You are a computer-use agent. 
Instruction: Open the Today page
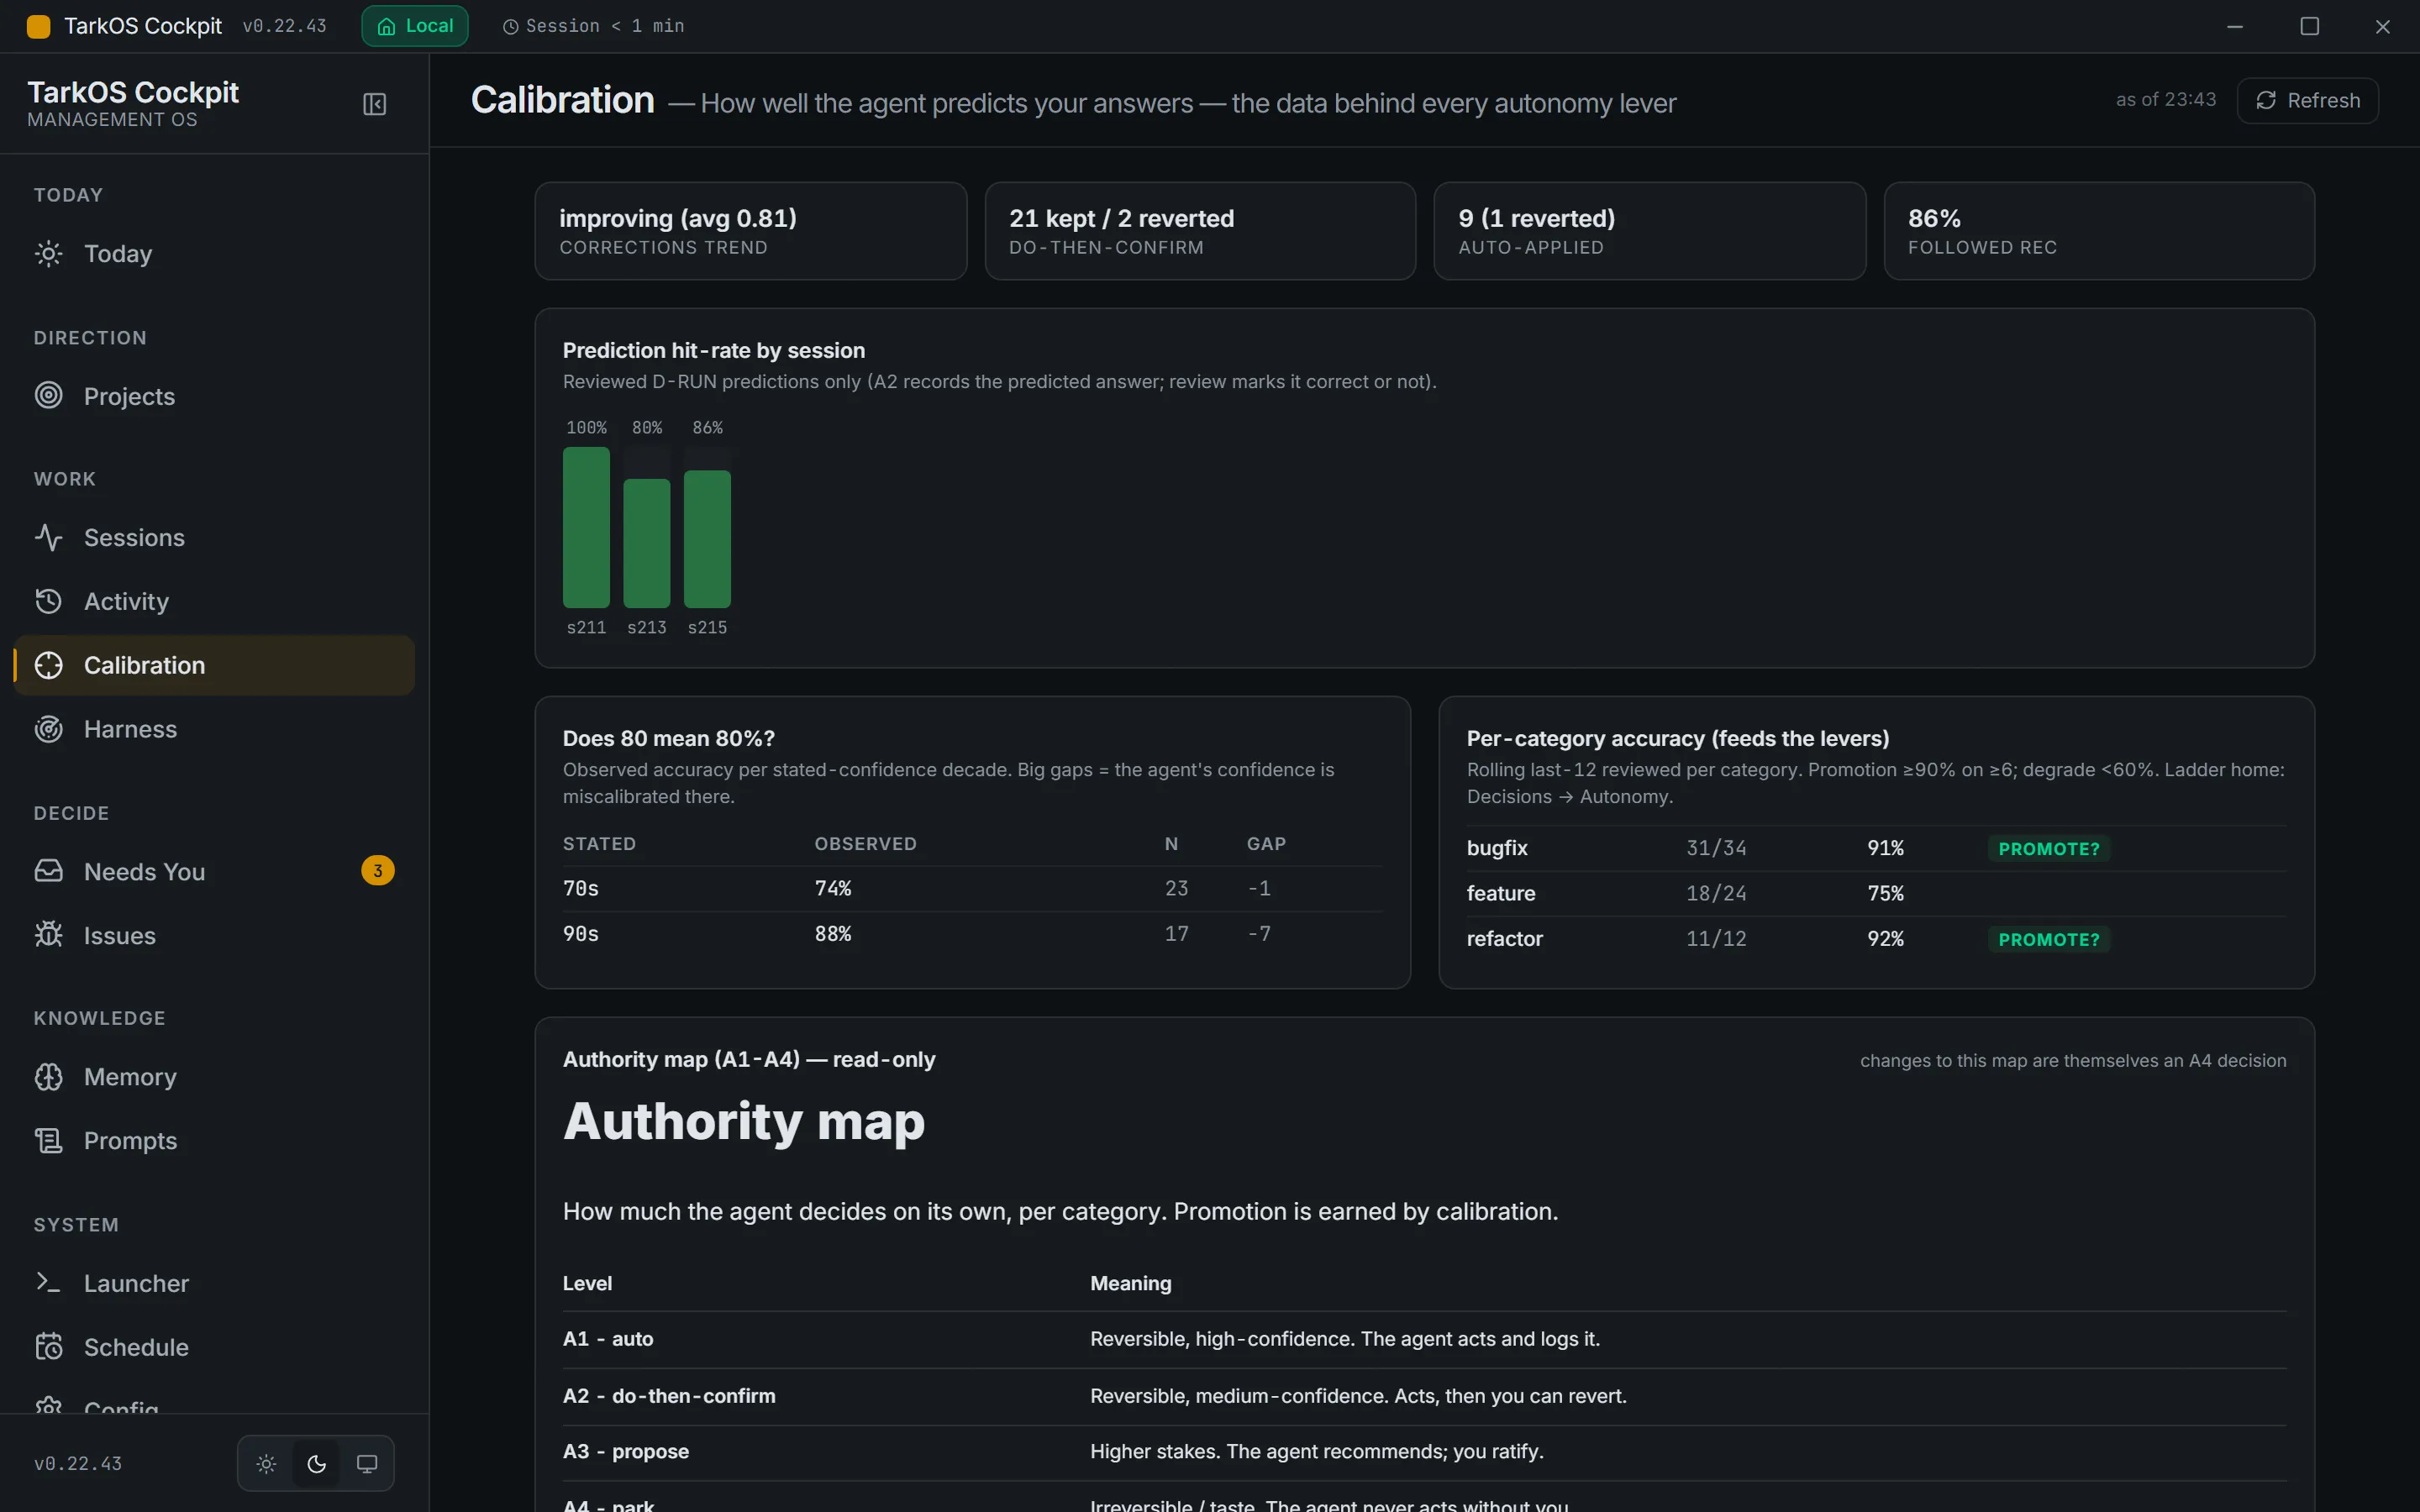coord(214,254)
